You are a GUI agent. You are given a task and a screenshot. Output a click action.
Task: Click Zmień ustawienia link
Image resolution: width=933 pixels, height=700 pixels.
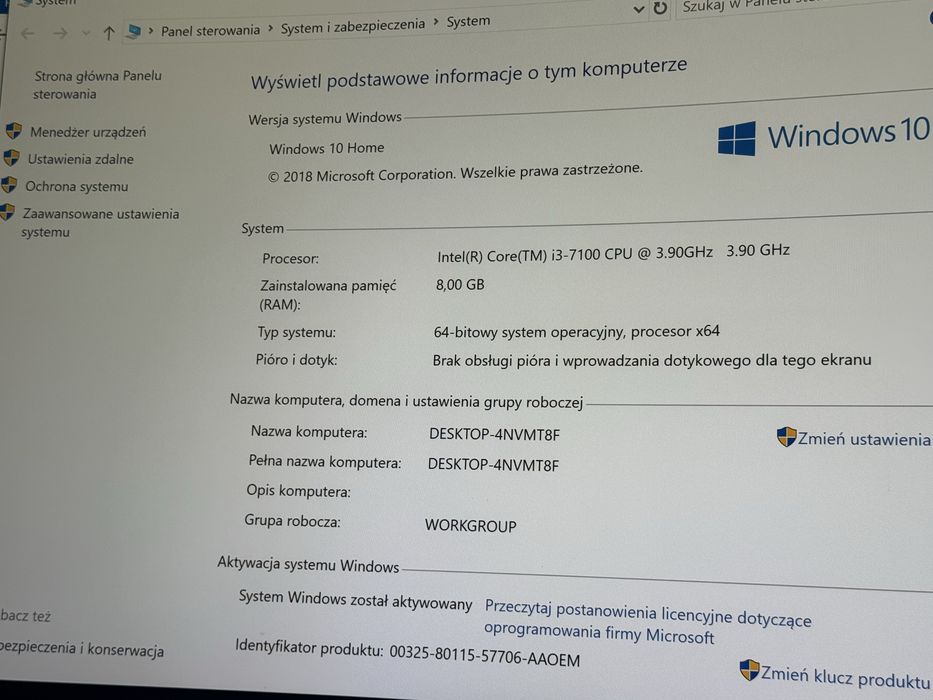tap(863, 439)
